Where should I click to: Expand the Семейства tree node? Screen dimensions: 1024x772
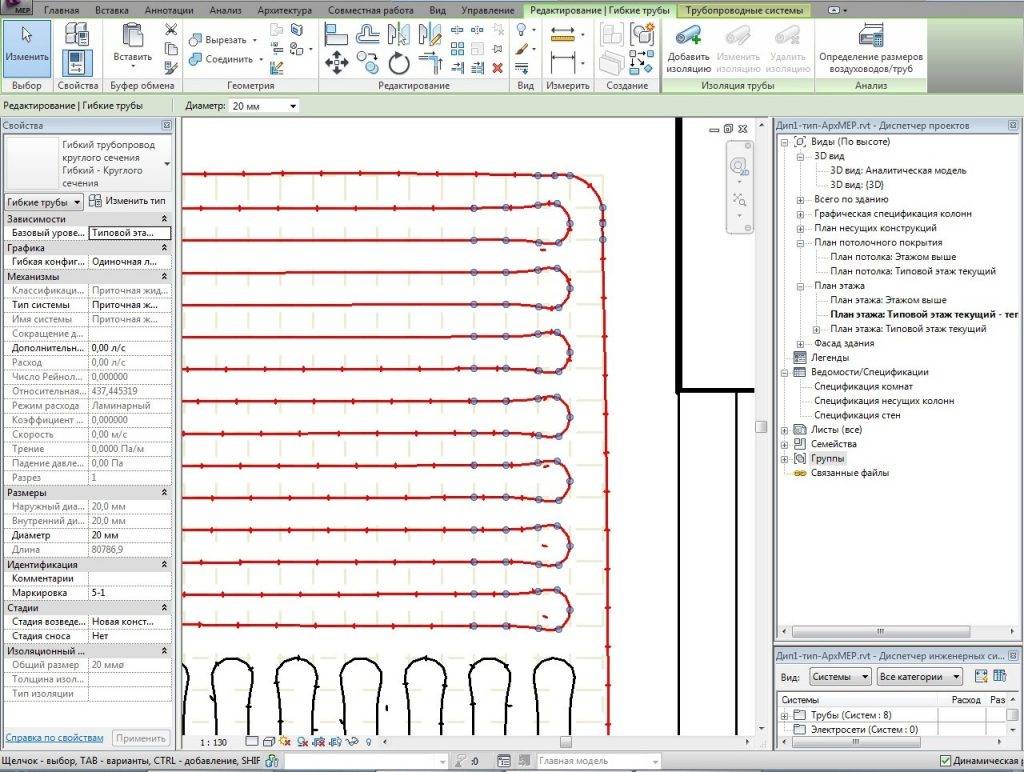click(x=785, y=444)
